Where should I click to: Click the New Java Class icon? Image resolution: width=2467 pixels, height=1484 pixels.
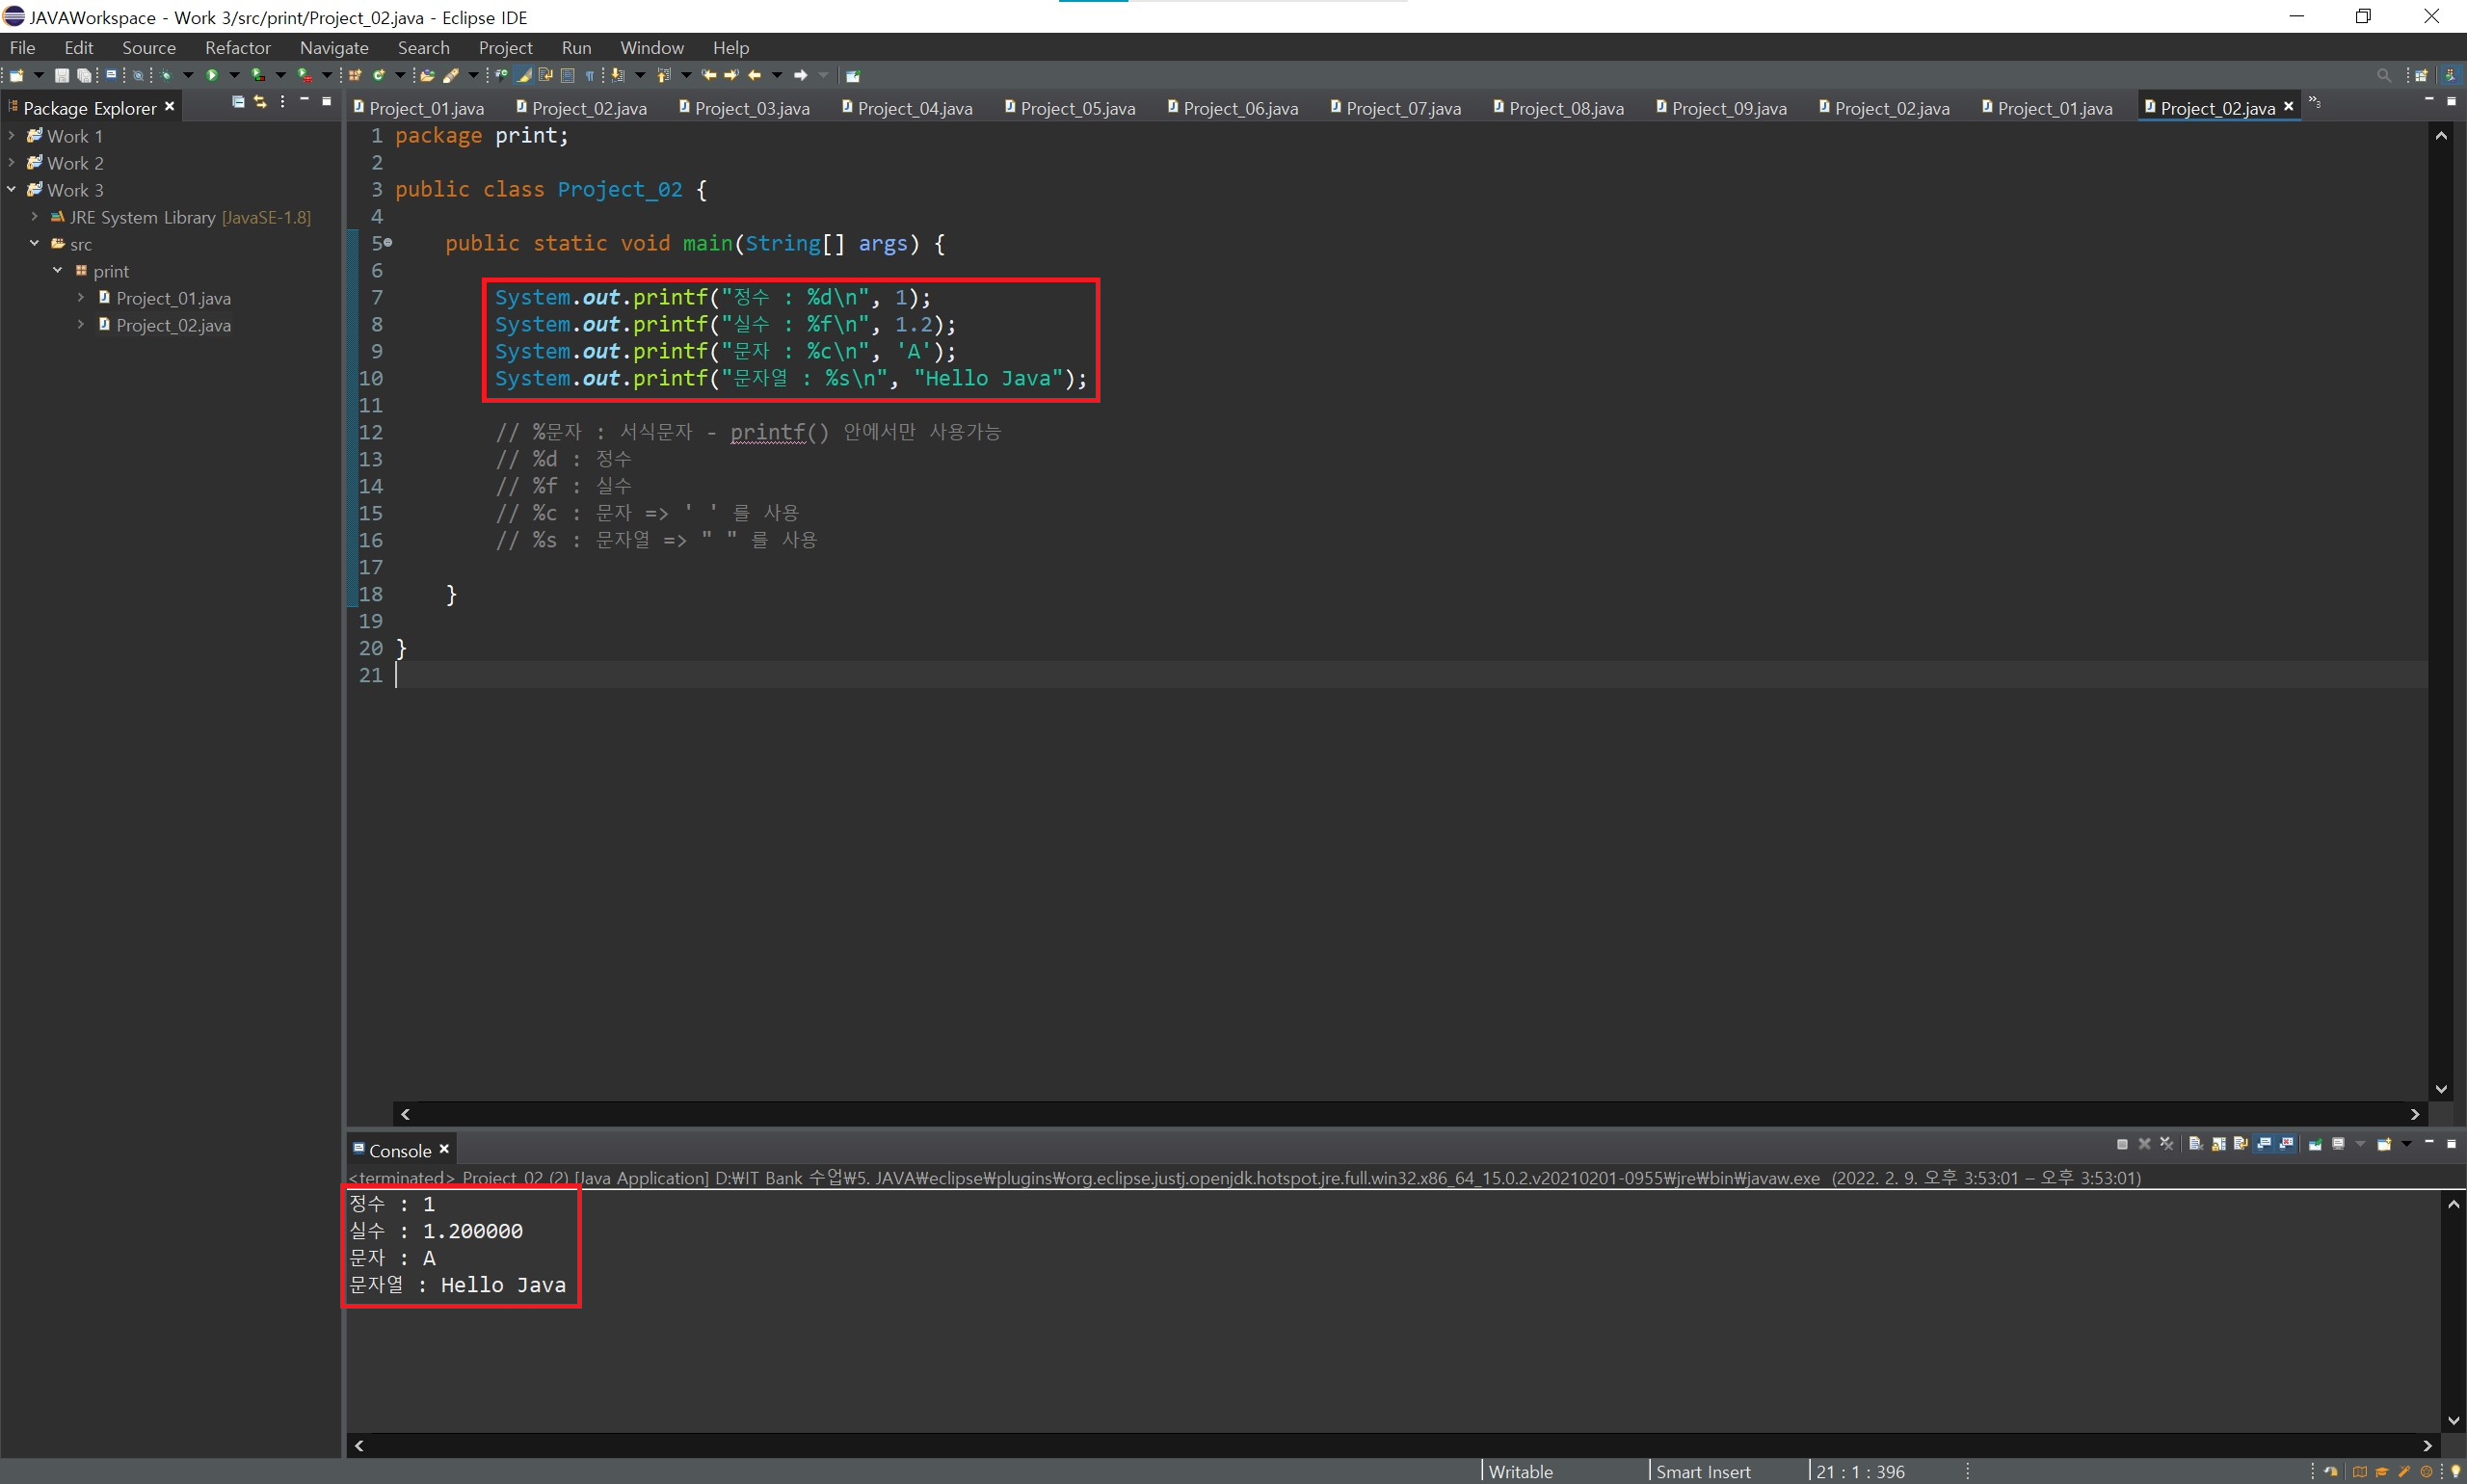[x=379, y=75]
